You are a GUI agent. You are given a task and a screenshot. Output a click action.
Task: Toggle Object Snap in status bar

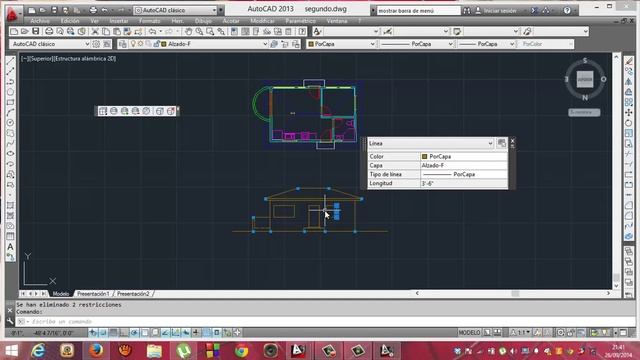coord(144,333)
